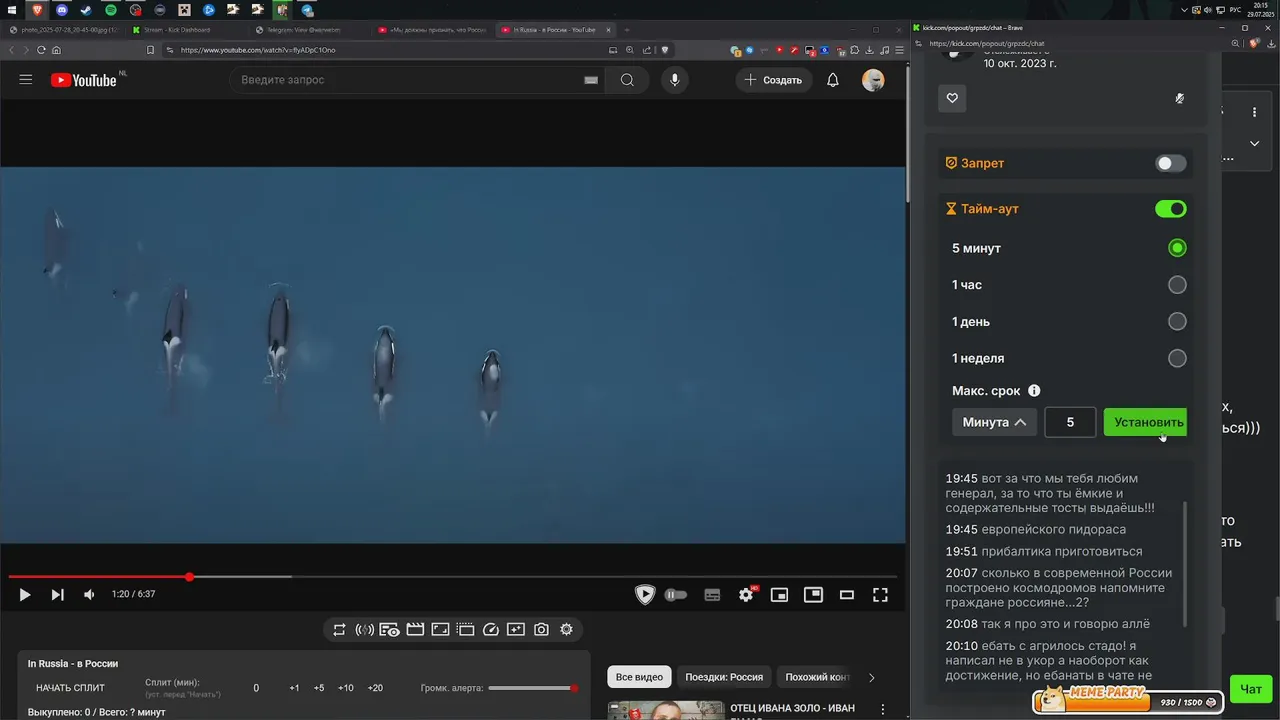This screenshot has width=1280, height=720.
Task: Select the 1 день timeout option
Action: tap(1177, 322)
